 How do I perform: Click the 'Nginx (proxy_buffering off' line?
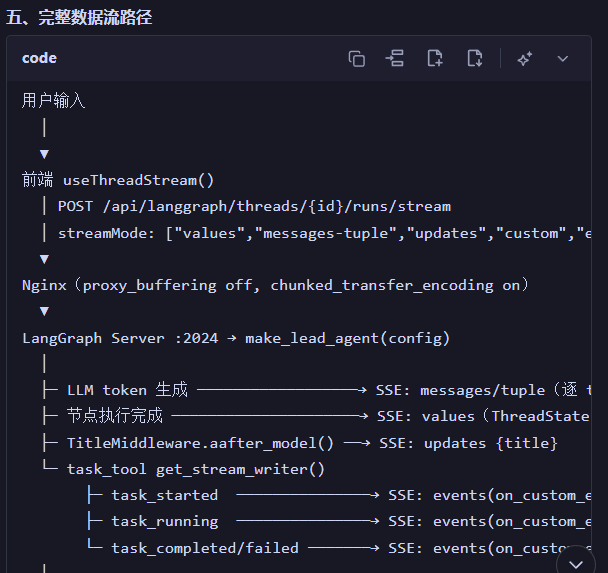(x=275, y=285)
